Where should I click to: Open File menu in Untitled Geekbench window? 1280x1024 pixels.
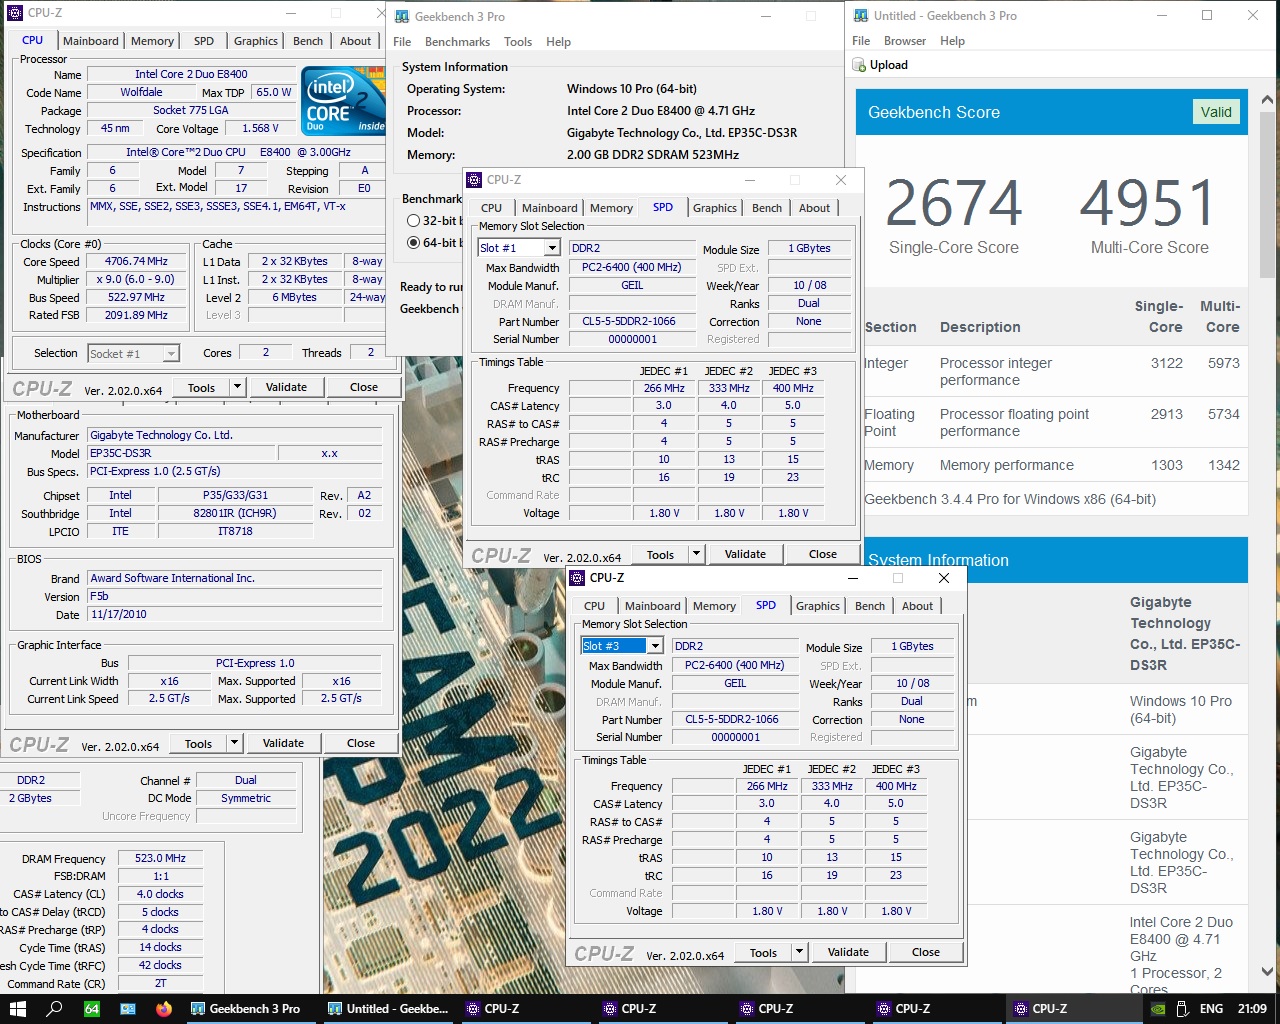point(861,41)
